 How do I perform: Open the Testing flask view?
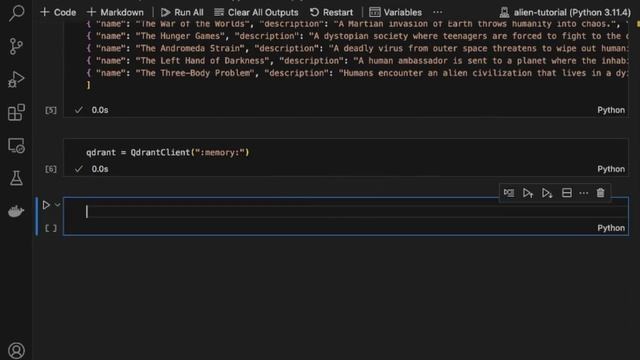pyautogui.click(x=16, y=178)
